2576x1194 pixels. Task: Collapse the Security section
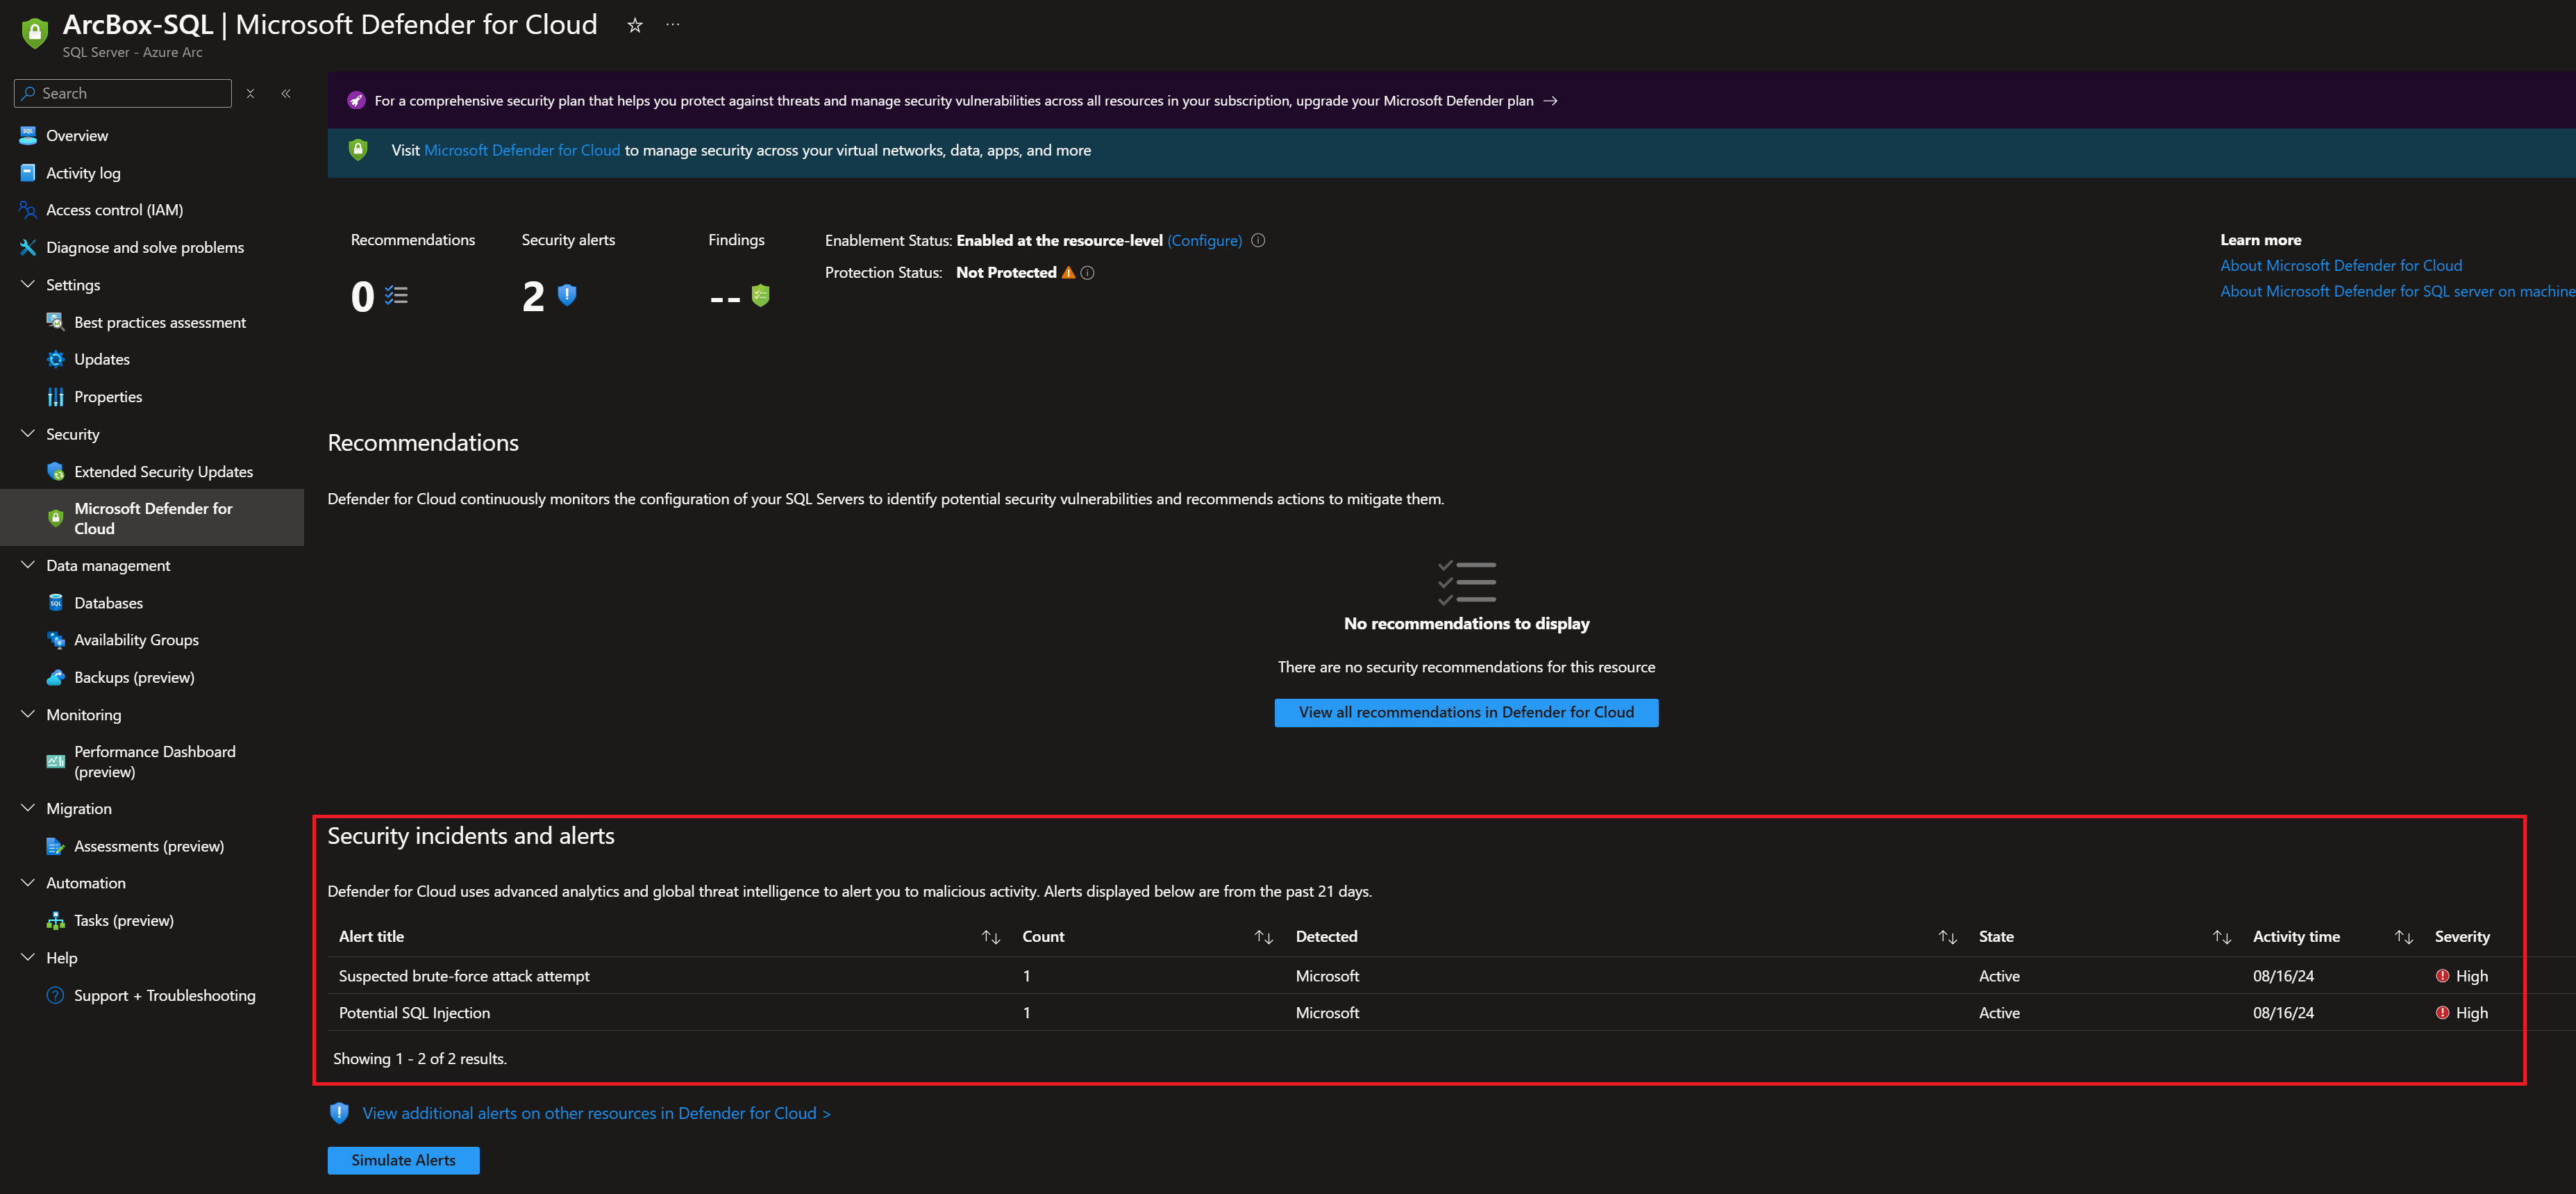click(28, 434)
